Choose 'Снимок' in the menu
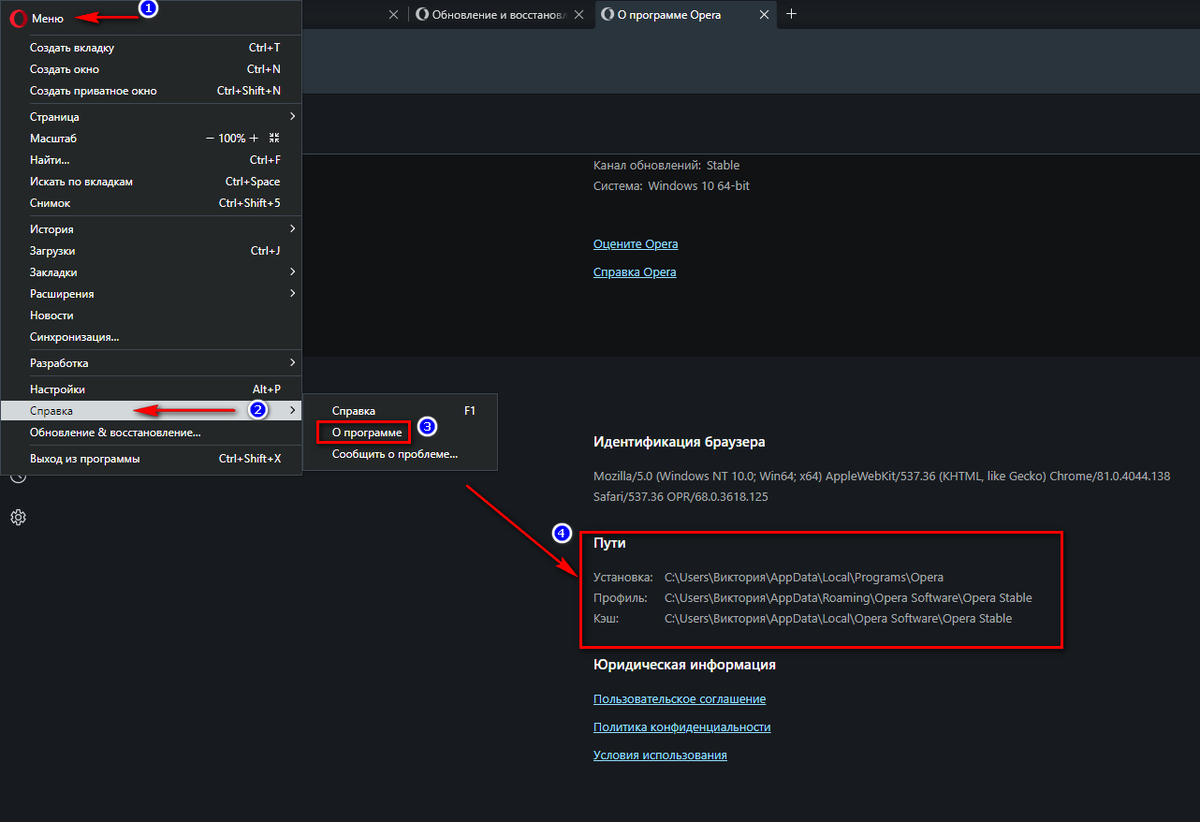The height and width of the screenshot is (822, 1200). [x=152, y=203]
